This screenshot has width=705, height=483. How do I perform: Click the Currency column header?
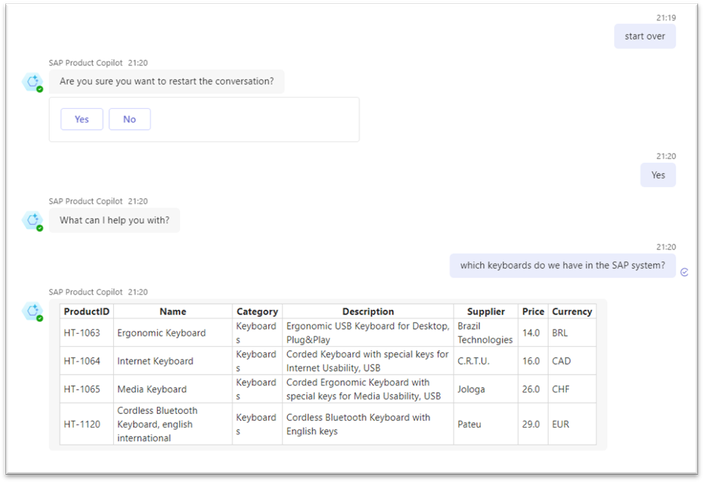click(x=572, y=311)
